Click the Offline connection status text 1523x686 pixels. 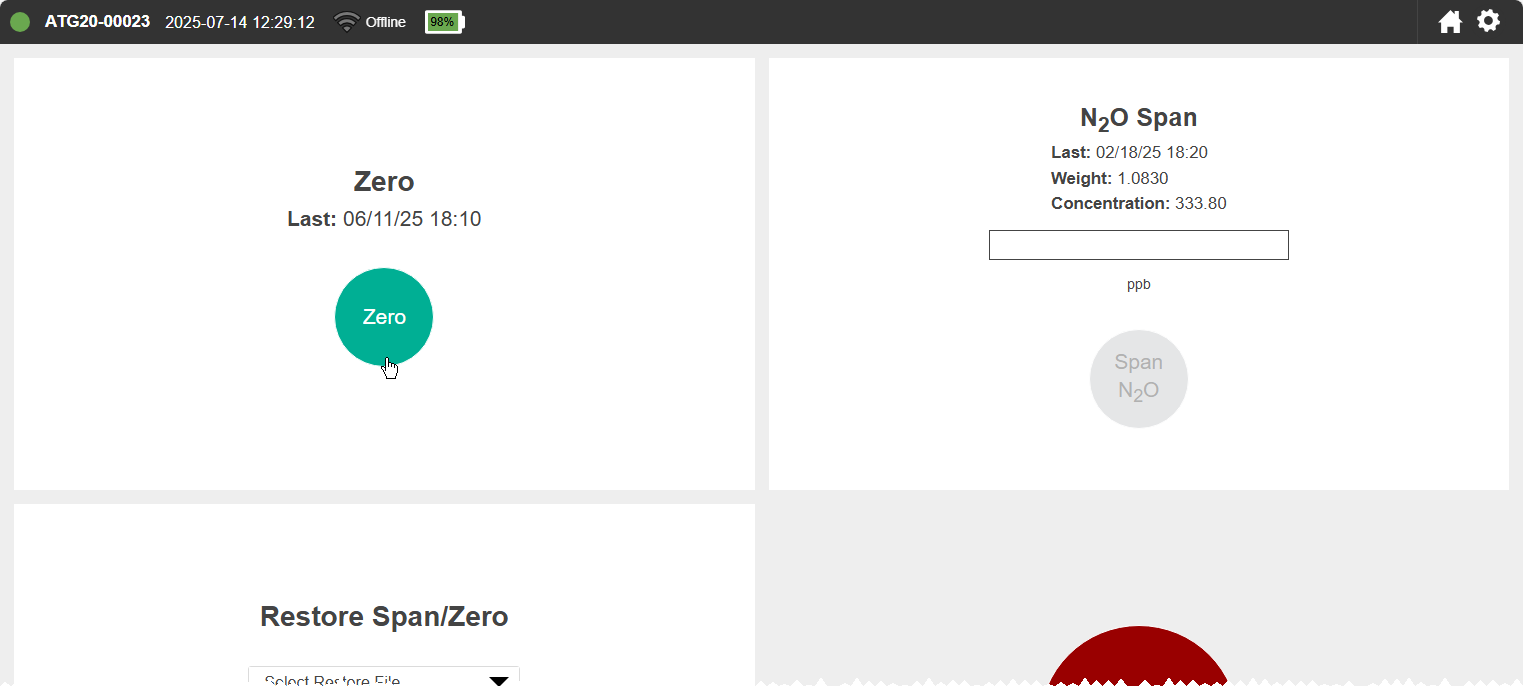[386, 22]
